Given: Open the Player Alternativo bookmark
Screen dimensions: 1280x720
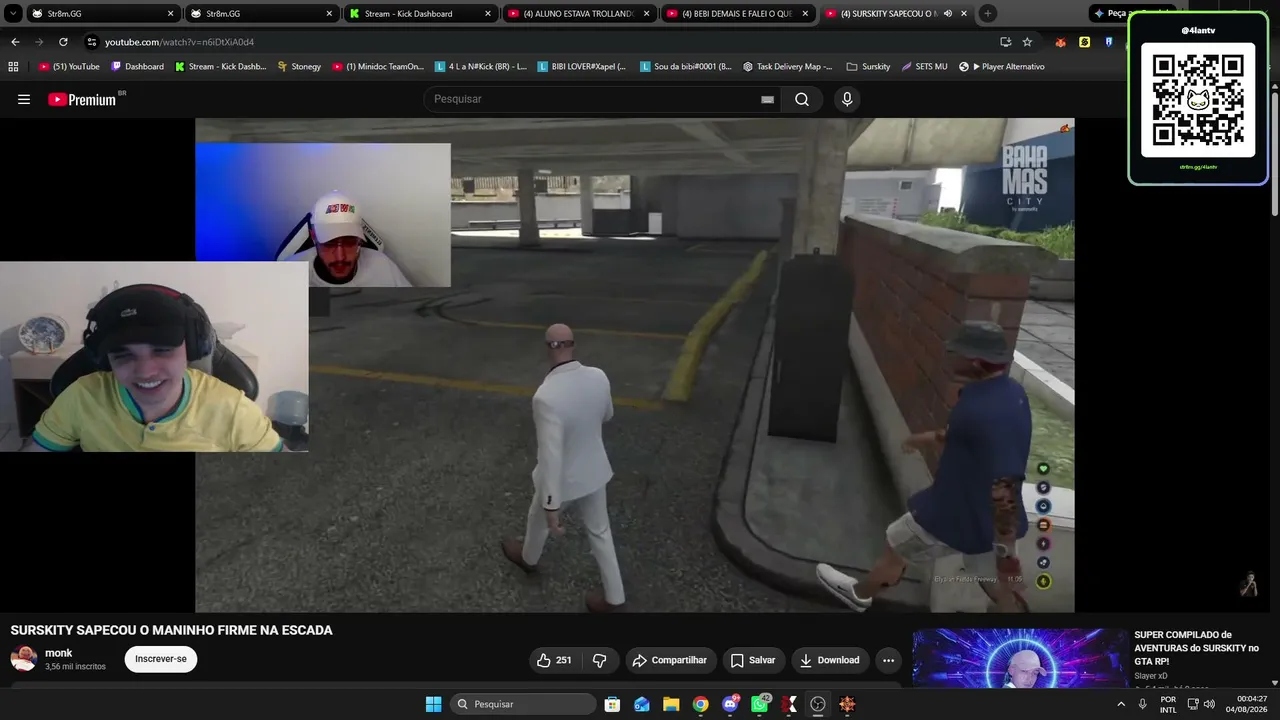Looking at the screenshot, I should pos(1001,66).
